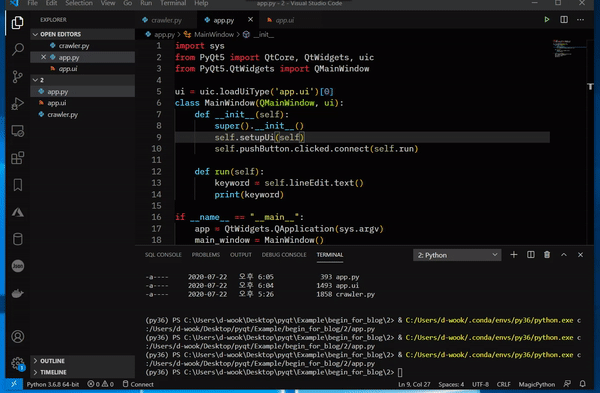Open the Problems panel tab

(206, 255)
